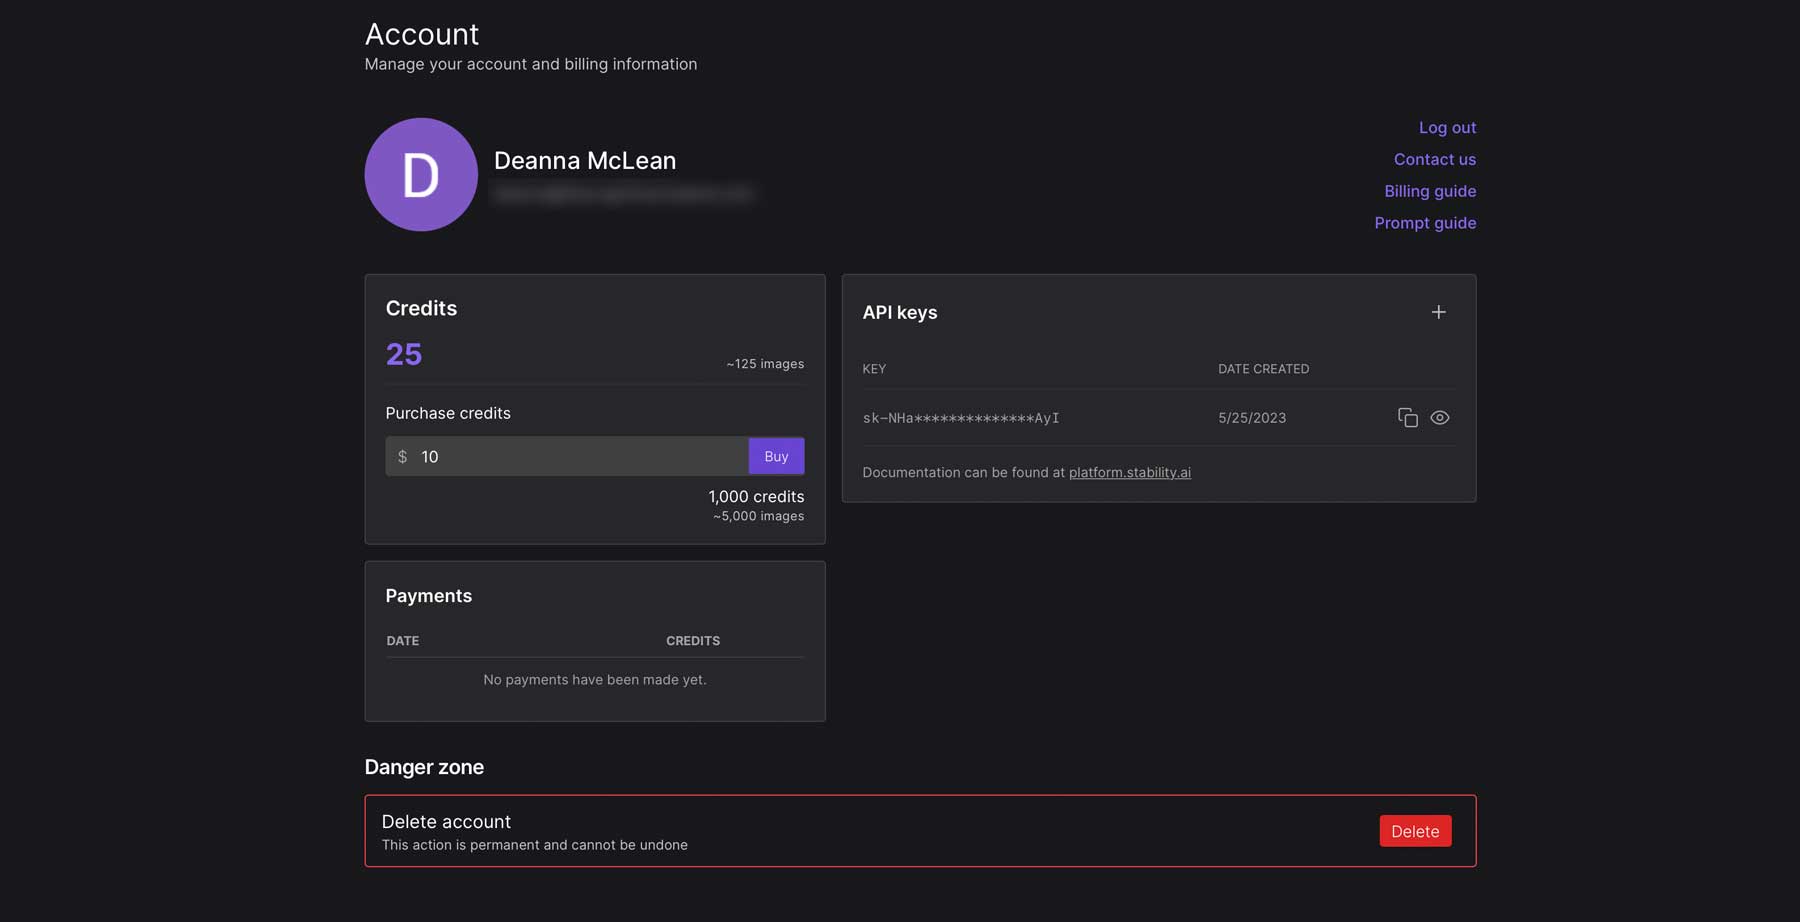
Task: Click the Credits count showing 25
Action: tap(403, 353)
